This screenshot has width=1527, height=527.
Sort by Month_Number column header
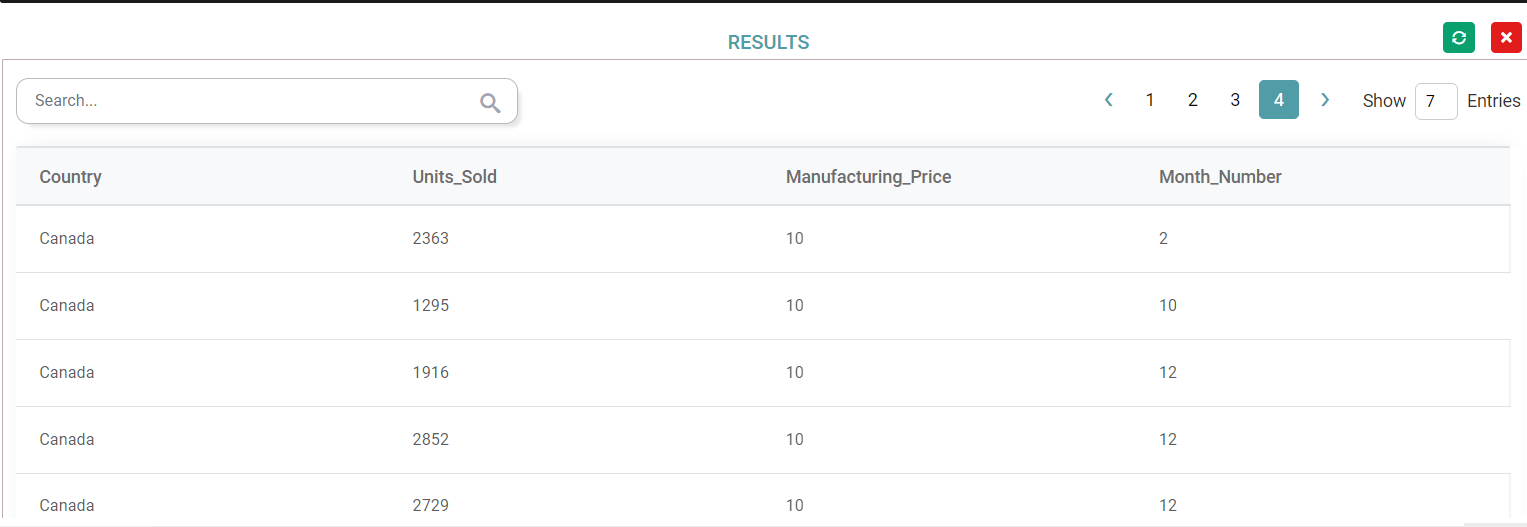pyautogui.click(x=1220, y=177)
